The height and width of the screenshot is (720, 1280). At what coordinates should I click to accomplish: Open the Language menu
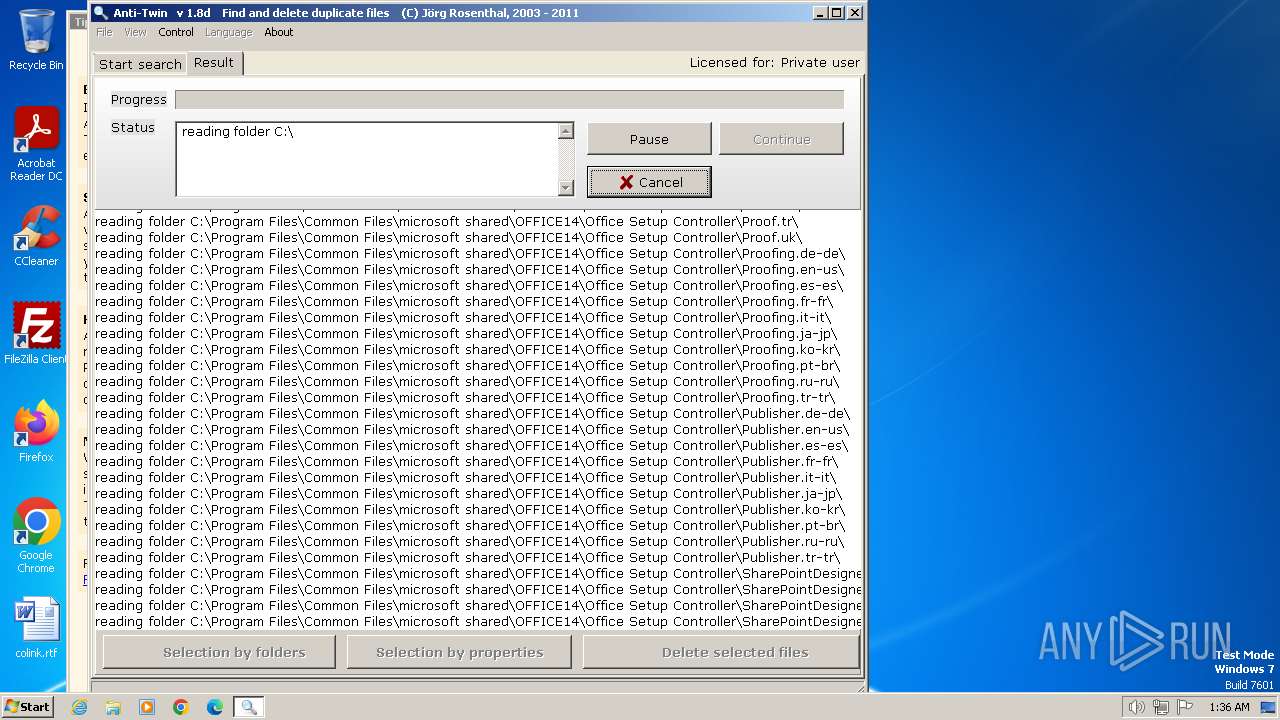229,32
